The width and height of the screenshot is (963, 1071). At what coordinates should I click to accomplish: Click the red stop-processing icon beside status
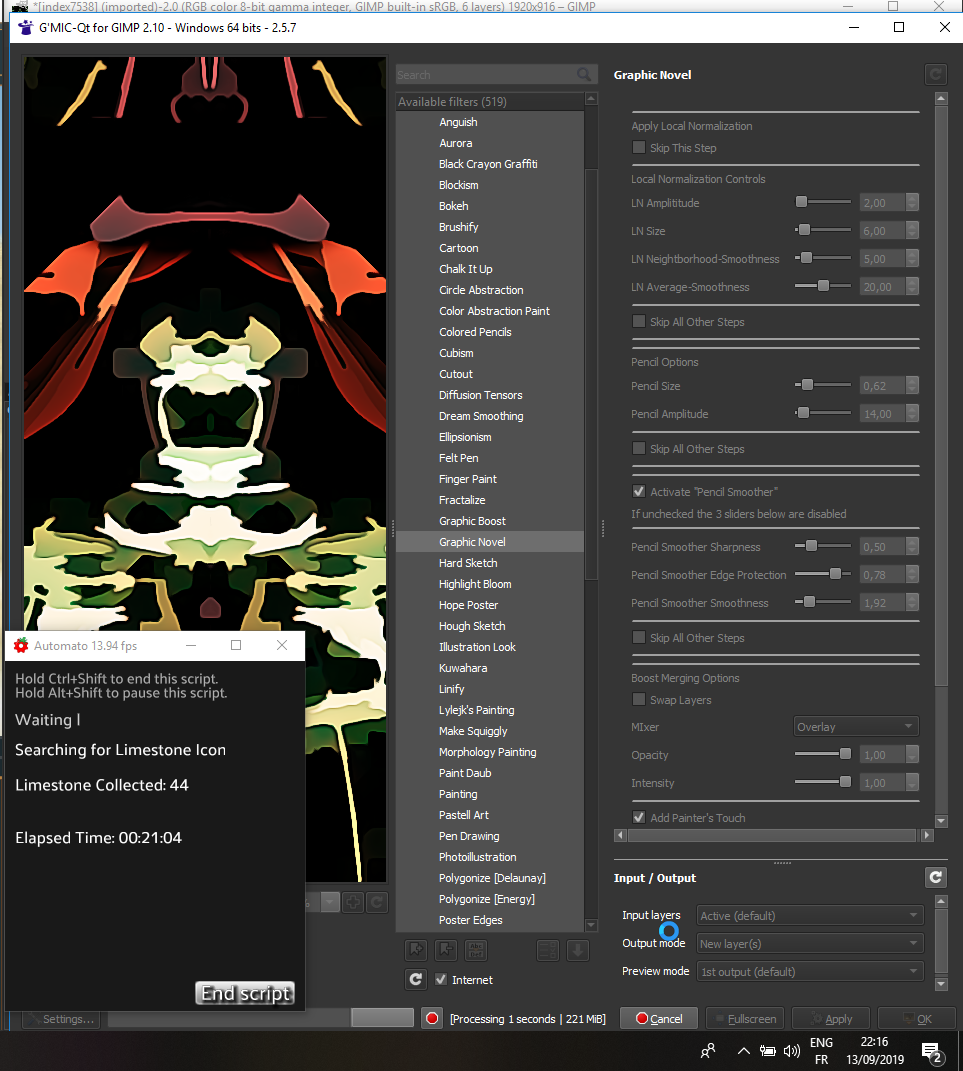coord(432,1018)
